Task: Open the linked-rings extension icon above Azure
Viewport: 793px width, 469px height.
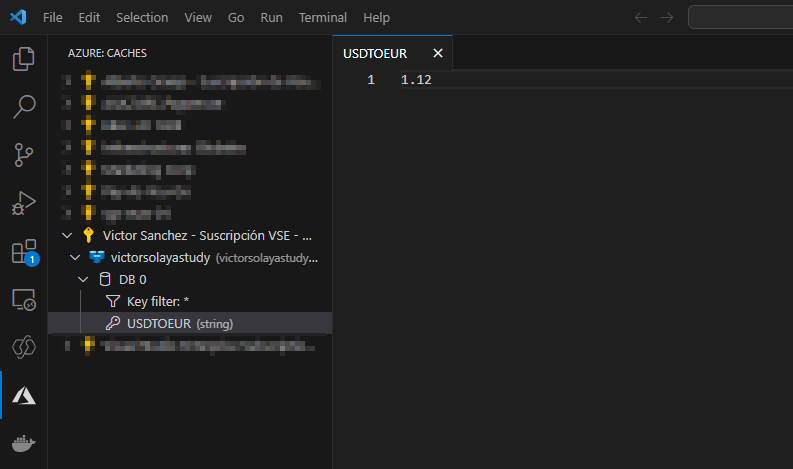Action: click(23, 347)
